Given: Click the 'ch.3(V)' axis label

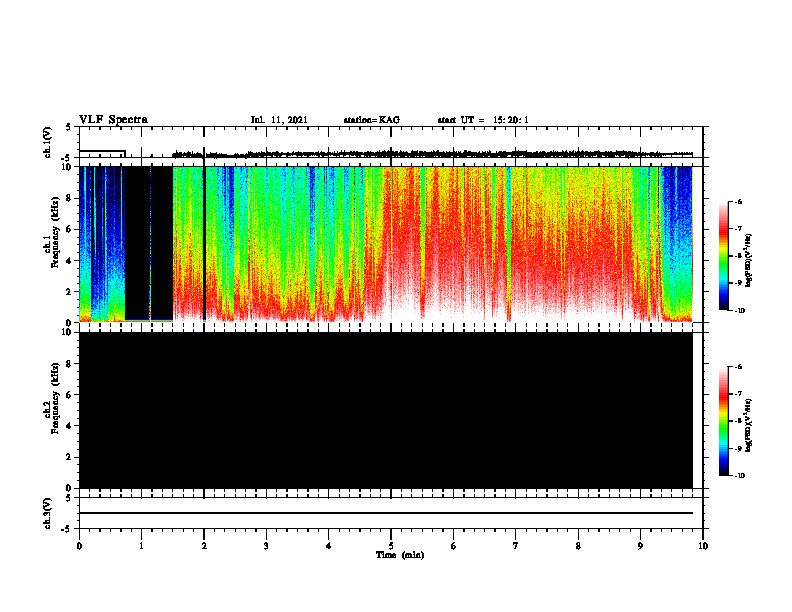Looking at the screenshot, I should (48, 514).
